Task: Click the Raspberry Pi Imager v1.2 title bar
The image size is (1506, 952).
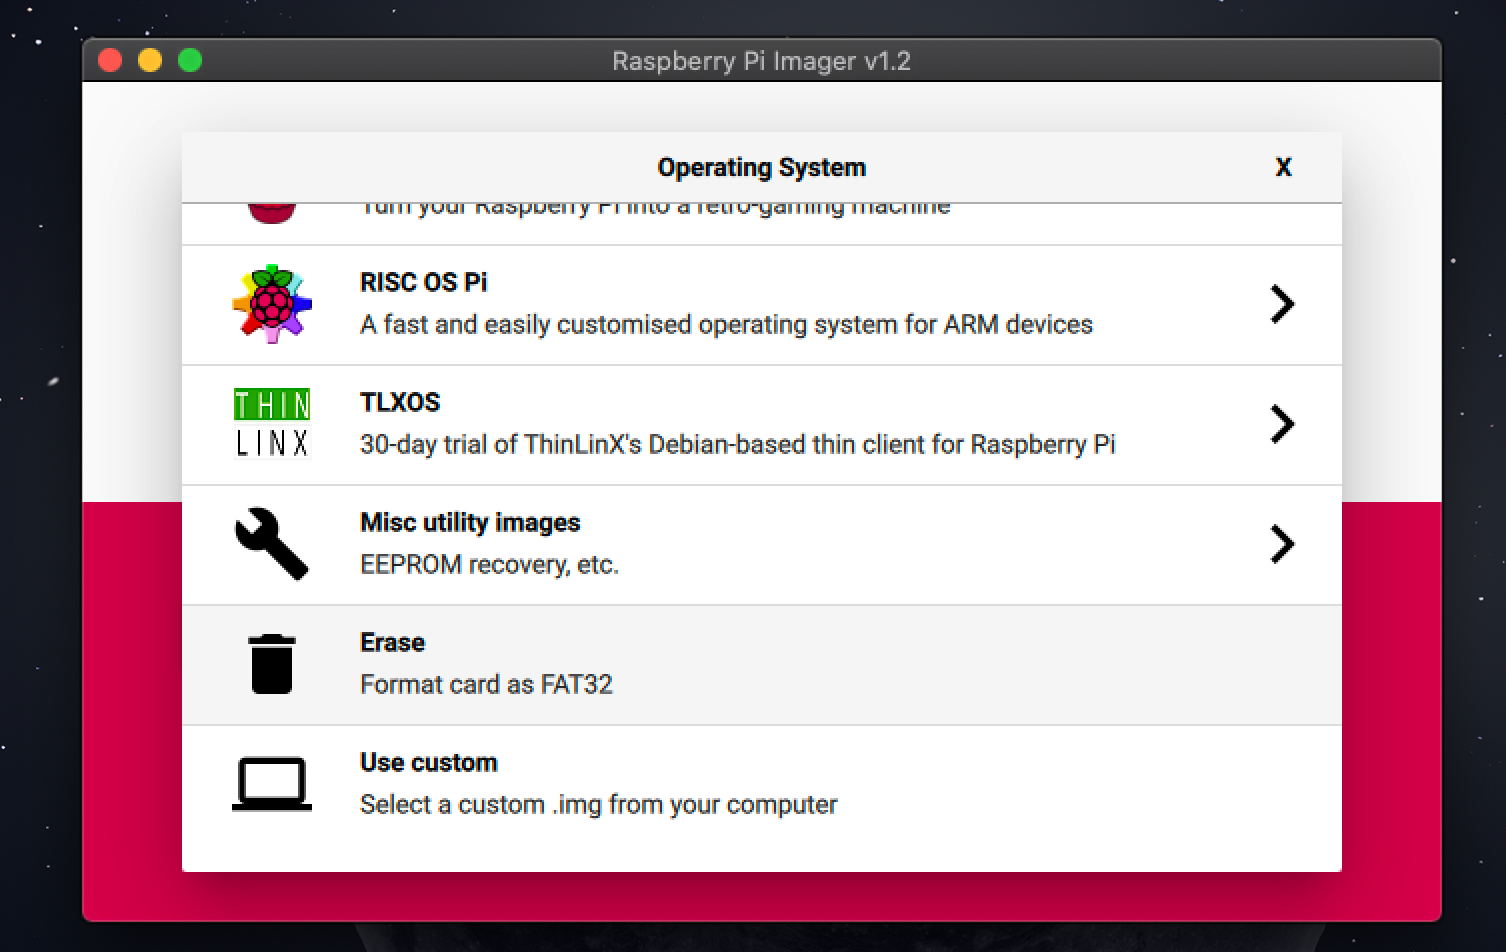Action: click(x=761, y=61)
